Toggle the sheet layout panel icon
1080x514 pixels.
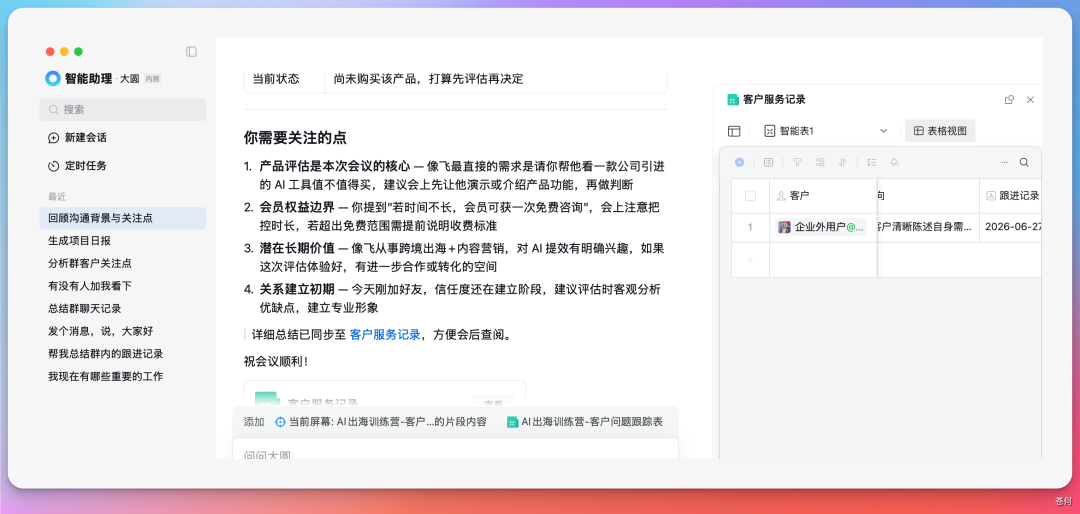pos(734,131)
